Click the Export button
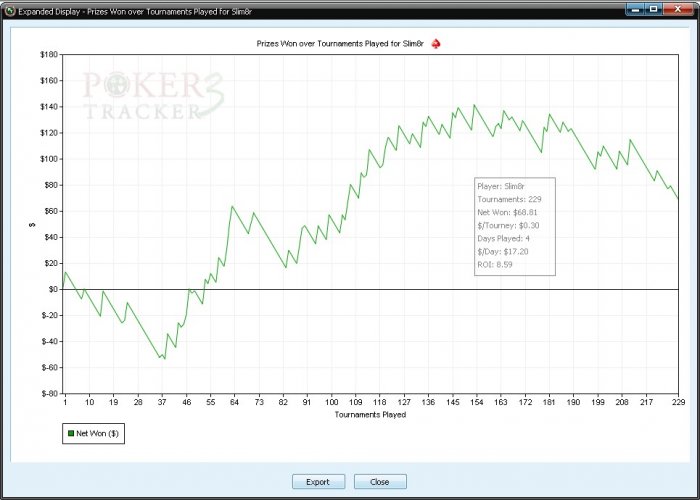The height and width of the screenshot is (500, 700). tap(318, 482)
